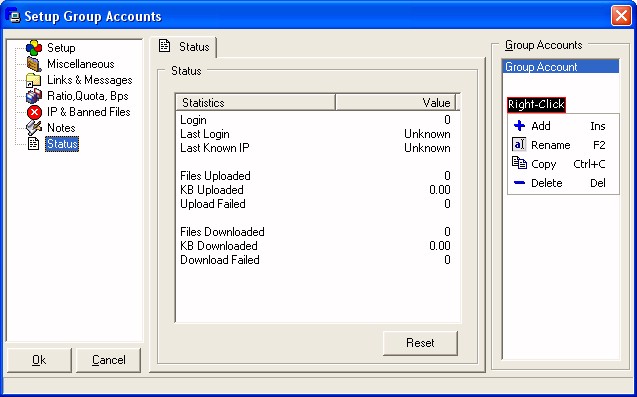Screen dimensions: 637x397
Task: Open the Setup tree item
Action: click(61, 48)
